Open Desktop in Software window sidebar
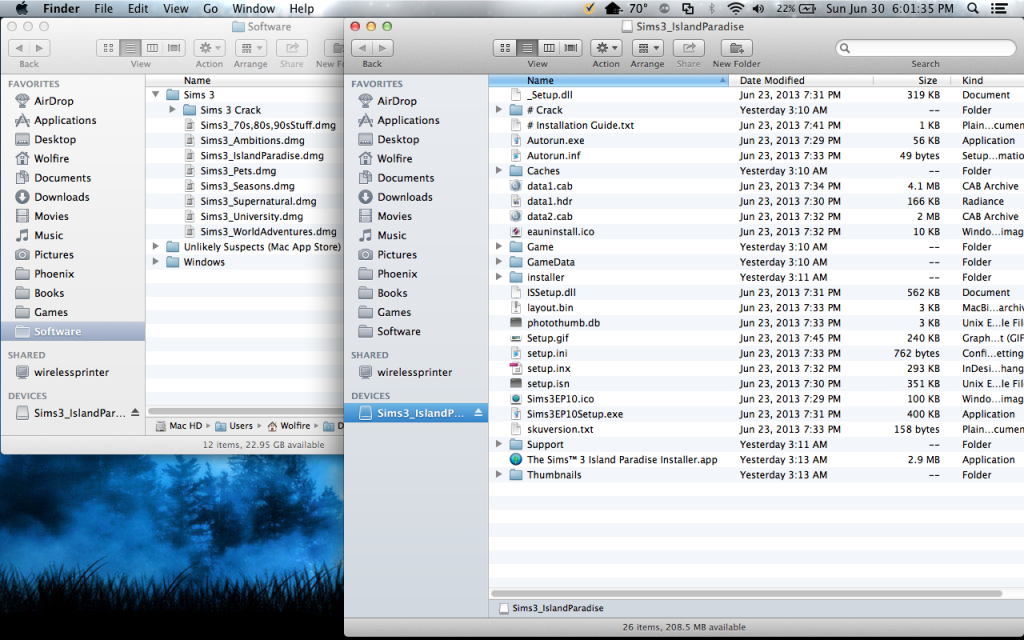The image size is (1024, 640). [x=55, y=140]
